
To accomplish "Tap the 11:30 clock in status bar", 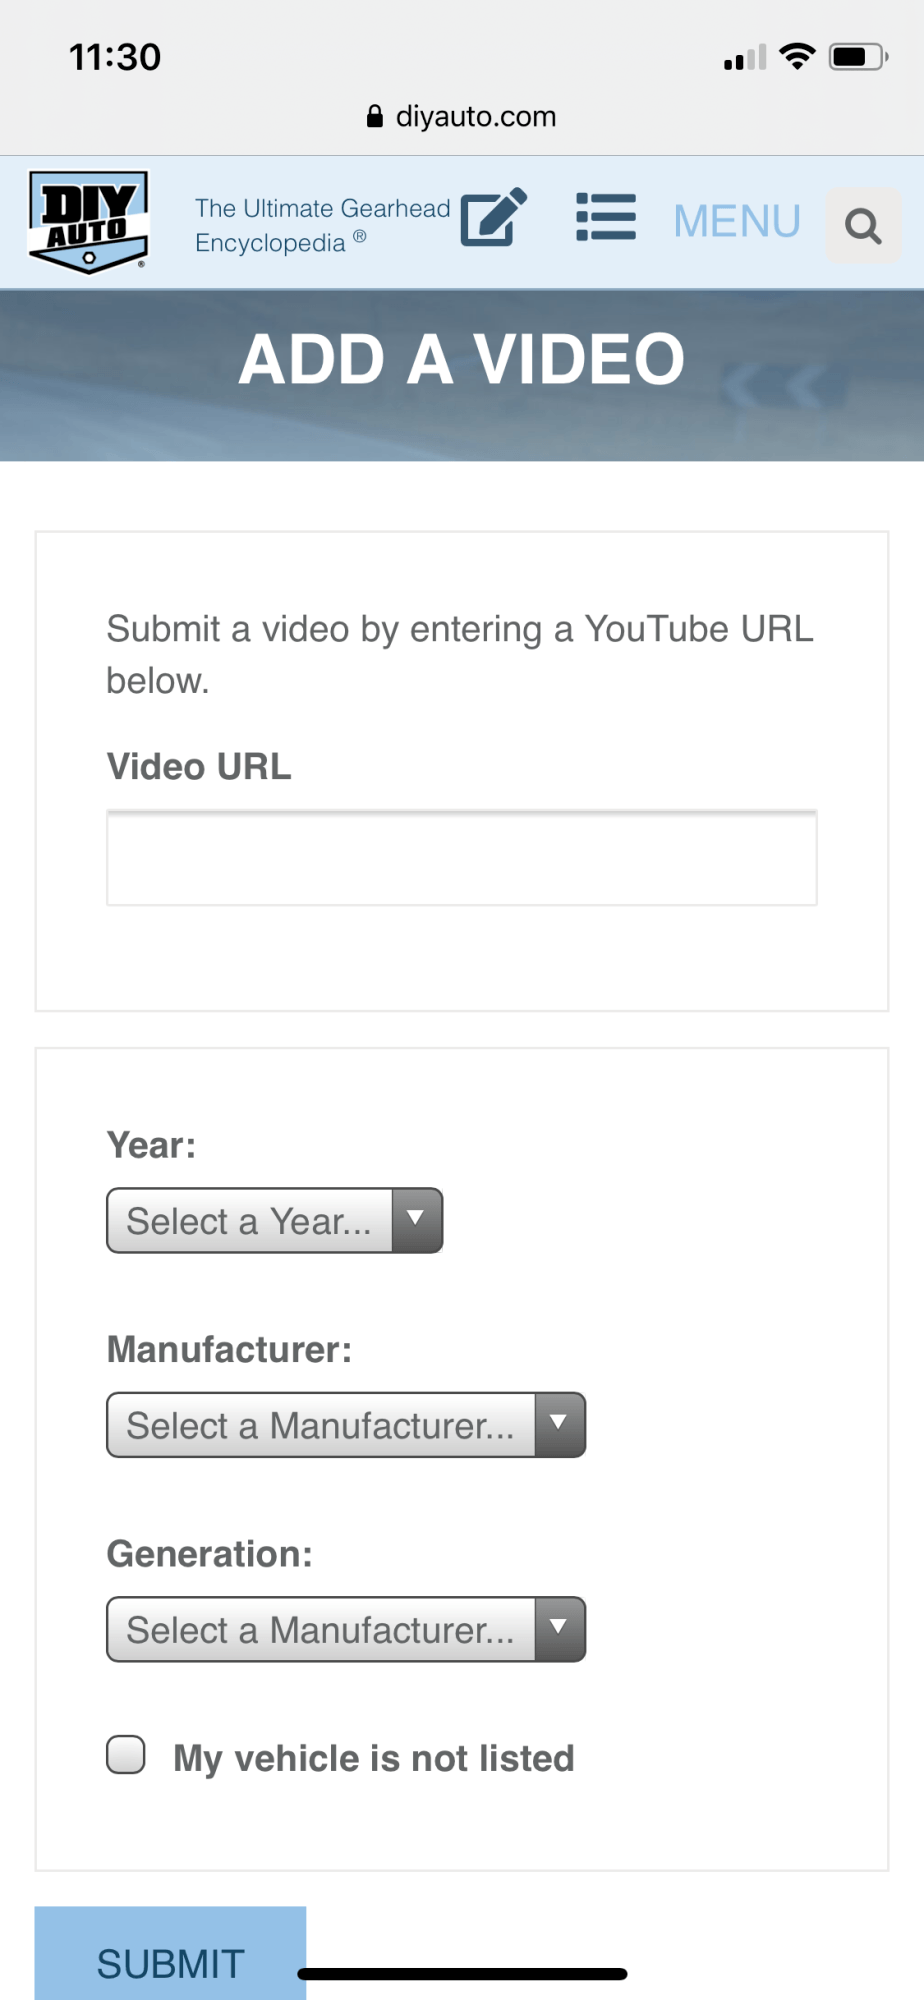I will point(115,57).
